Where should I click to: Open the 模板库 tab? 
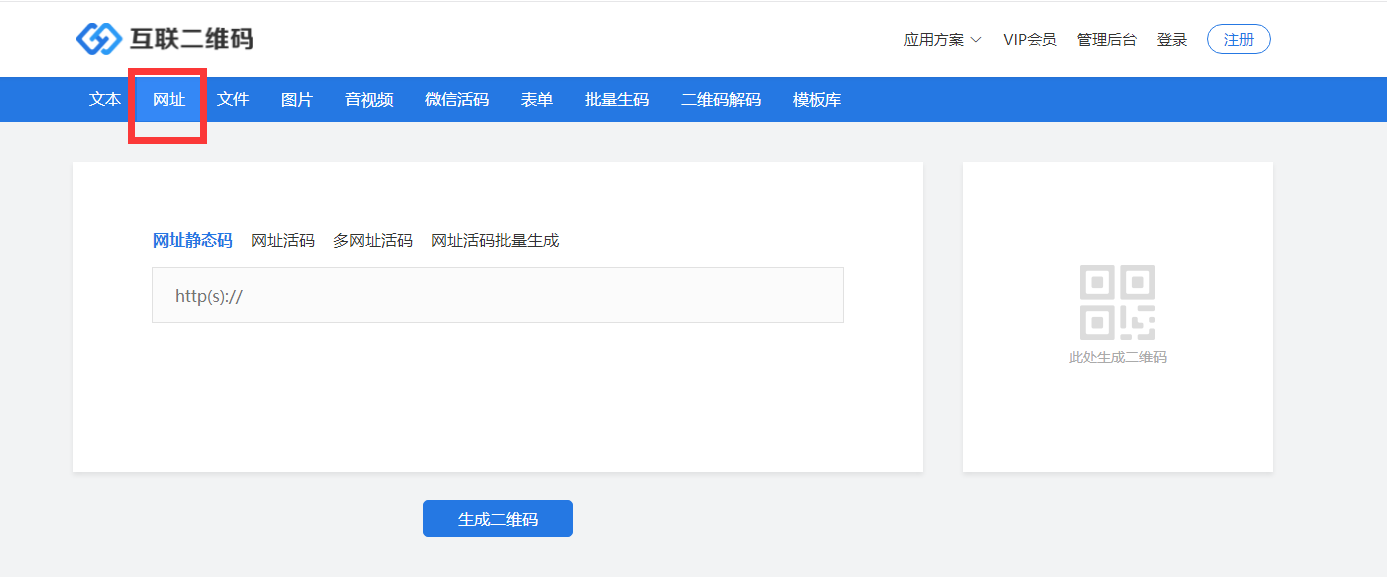[x=817, y=99]
